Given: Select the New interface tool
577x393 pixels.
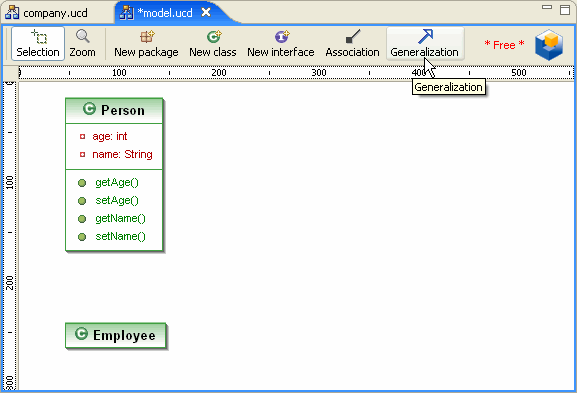Looking at the screenshot, I should click(281, 43).
